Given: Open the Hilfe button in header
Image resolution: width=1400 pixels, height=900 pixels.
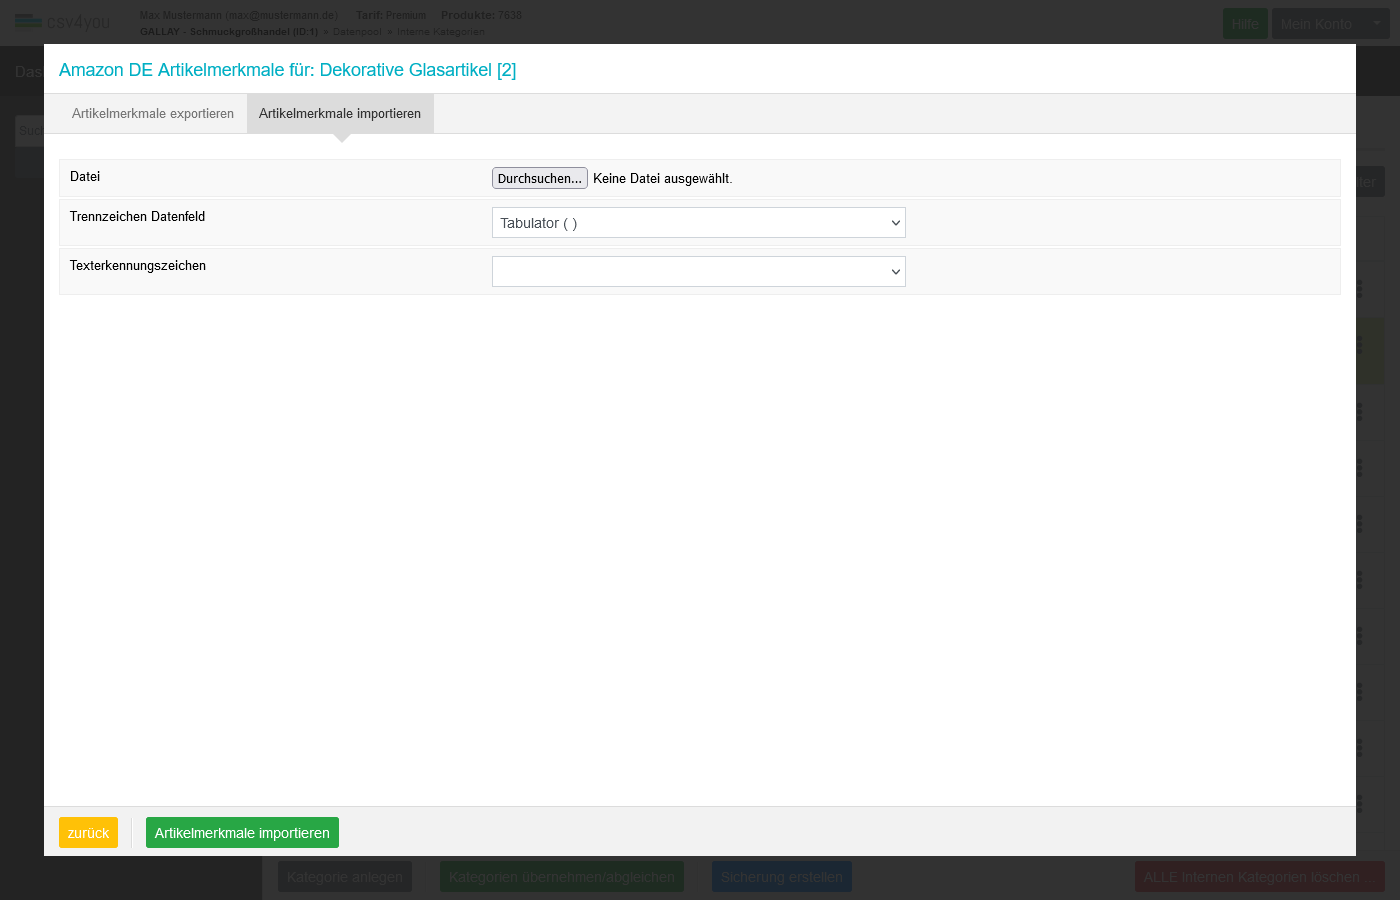Looking at the screenshot, I should click(1245, 23).
